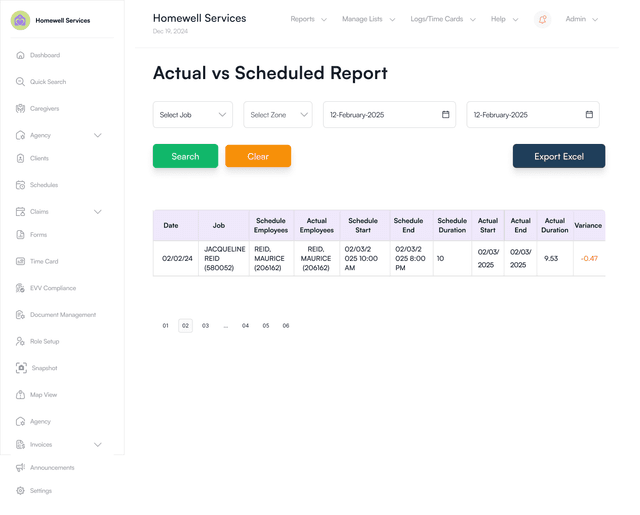Open the Reports menu
Image resolution: width=640 pixels, height=515 pixels.
click(308, 19)
